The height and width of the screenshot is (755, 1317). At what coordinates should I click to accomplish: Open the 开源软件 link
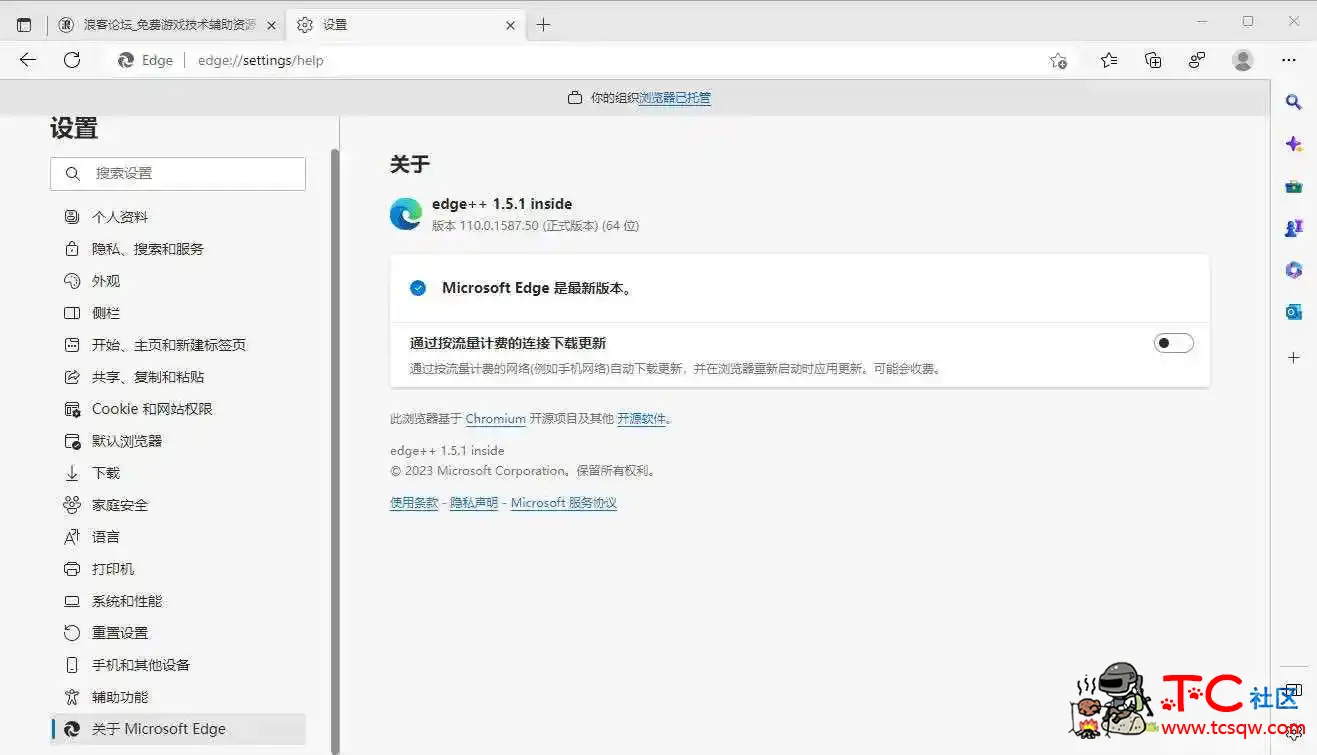(641, 419)
